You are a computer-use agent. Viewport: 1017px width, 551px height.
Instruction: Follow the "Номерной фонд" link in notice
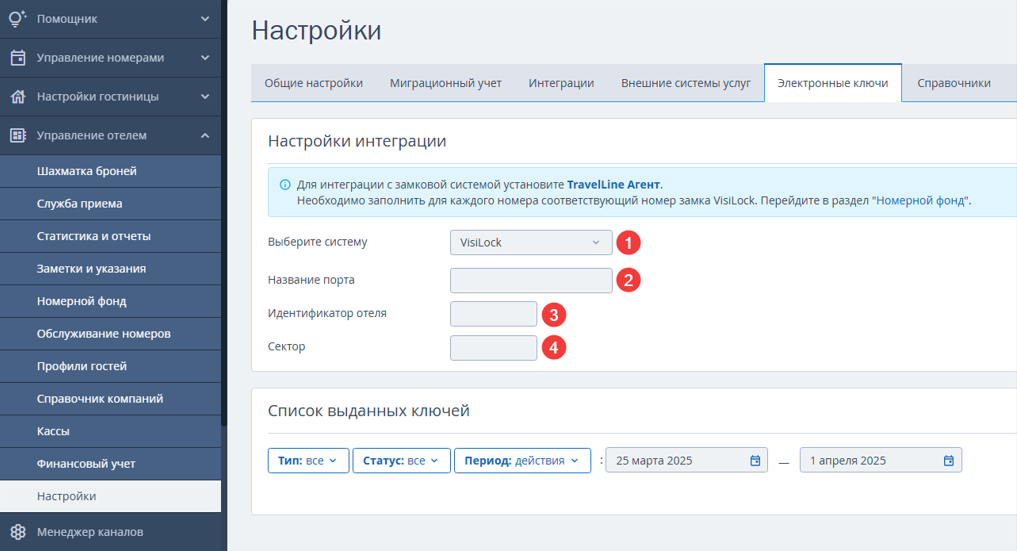[920, 201]
